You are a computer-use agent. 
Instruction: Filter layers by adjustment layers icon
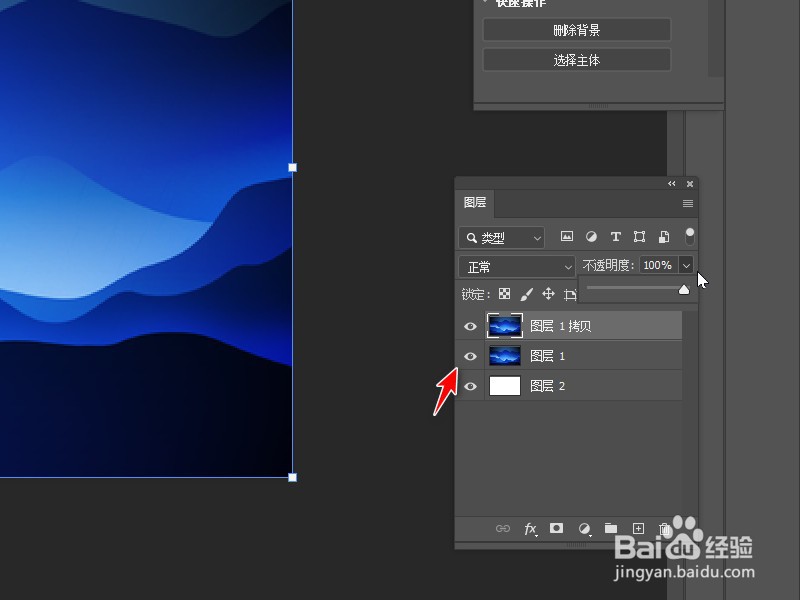coord(591,236)
